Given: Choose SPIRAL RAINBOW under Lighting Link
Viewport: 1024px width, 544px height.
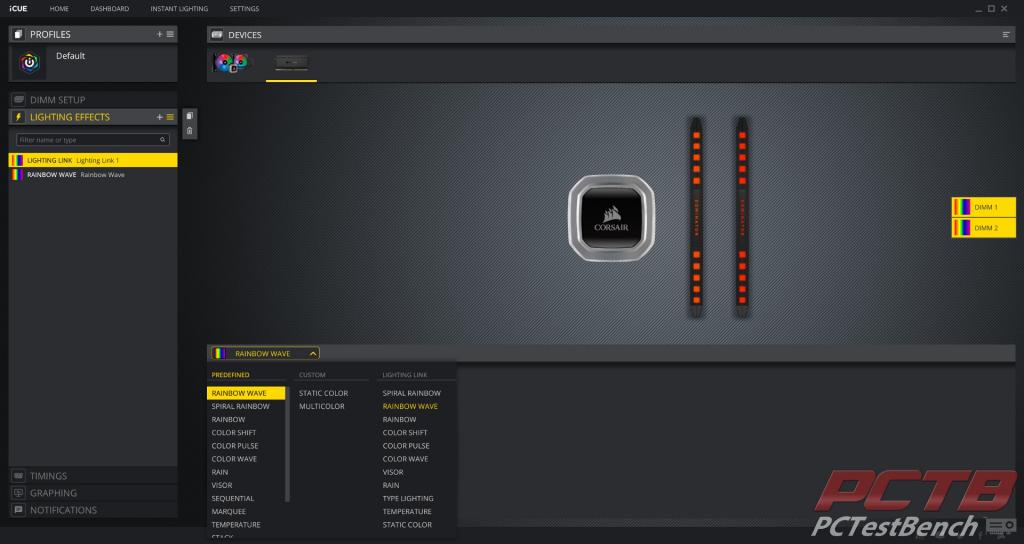Looking at the screenshot, I should click(411, 393).
